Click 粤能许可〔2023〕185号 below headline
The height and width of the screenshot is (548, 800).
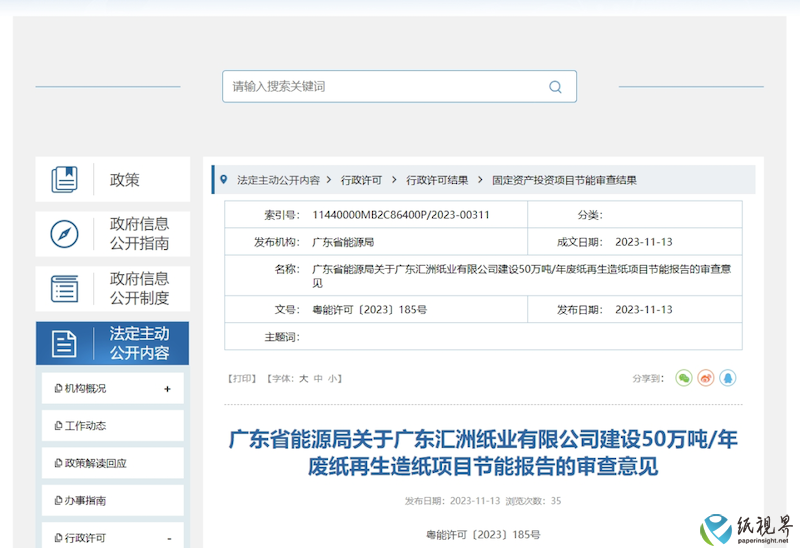coord(483,535)
